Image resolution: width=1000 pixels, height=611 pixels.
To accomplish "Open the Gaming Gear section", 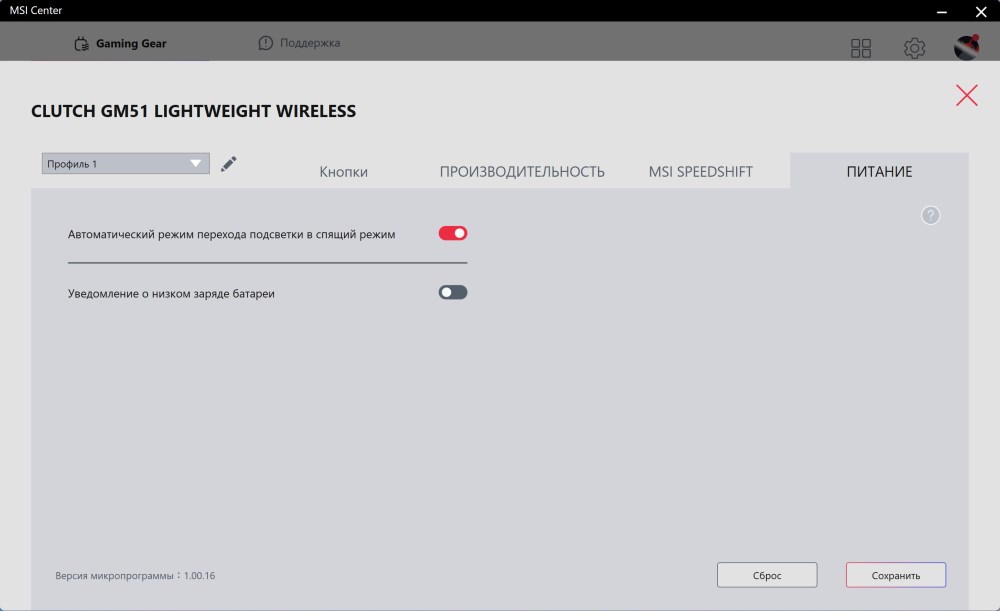I will tap(120, 44).
